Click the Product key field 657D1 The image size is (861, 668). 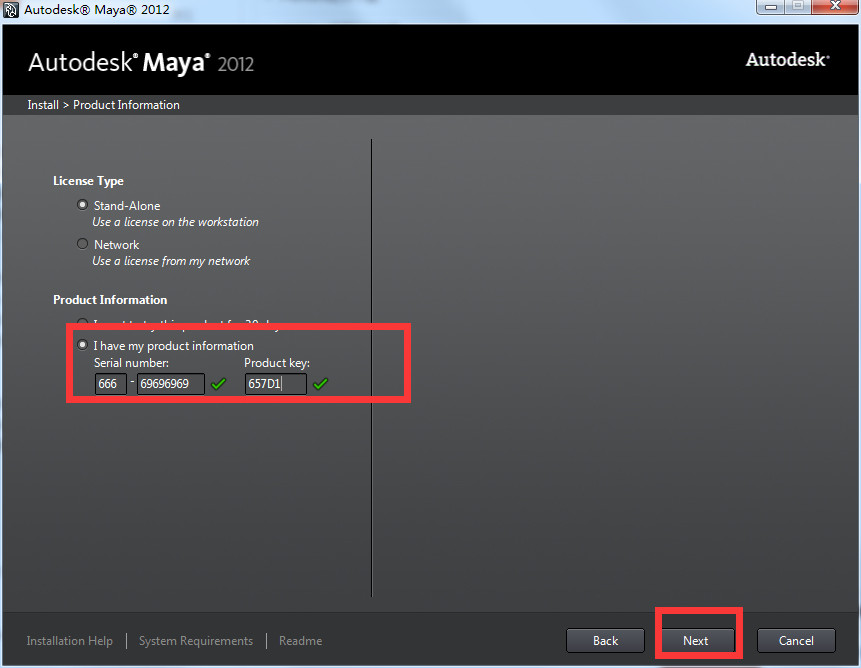coord(276,384)
